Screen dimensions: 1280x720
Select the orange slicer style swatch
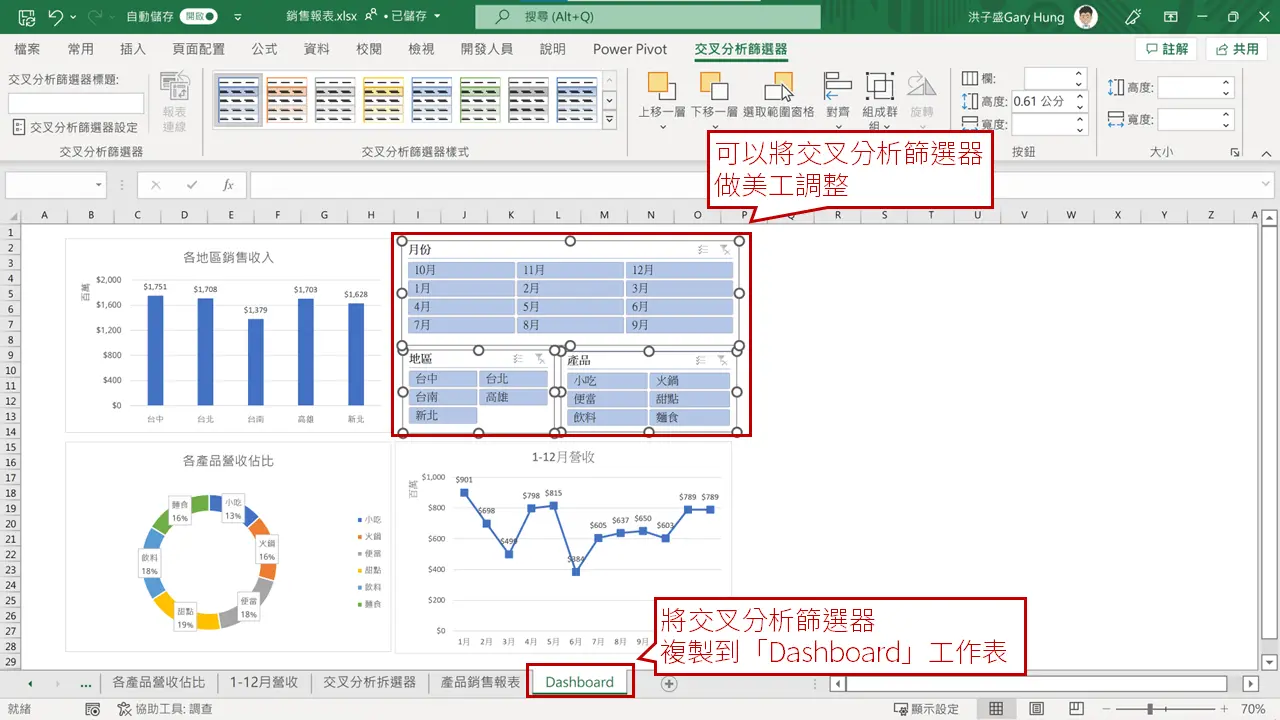pos(286,101)
